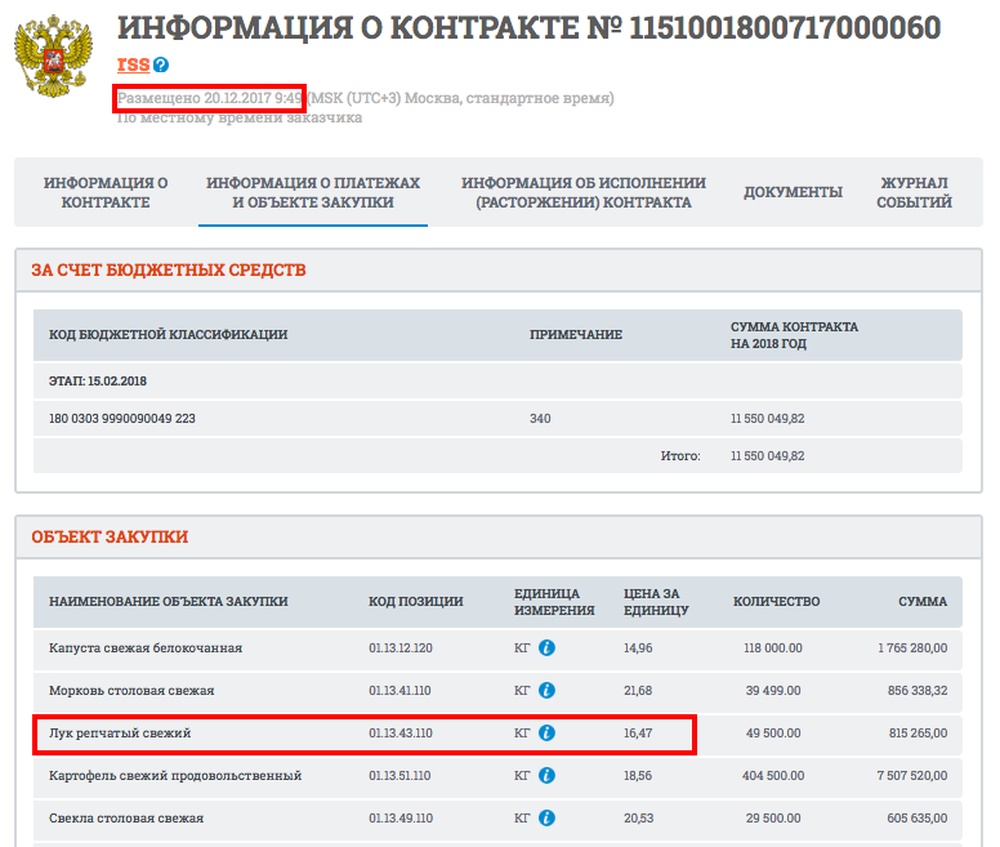Click the Код бюджетной классификации column header
The image size is (1000, 847).
[168, 334]
